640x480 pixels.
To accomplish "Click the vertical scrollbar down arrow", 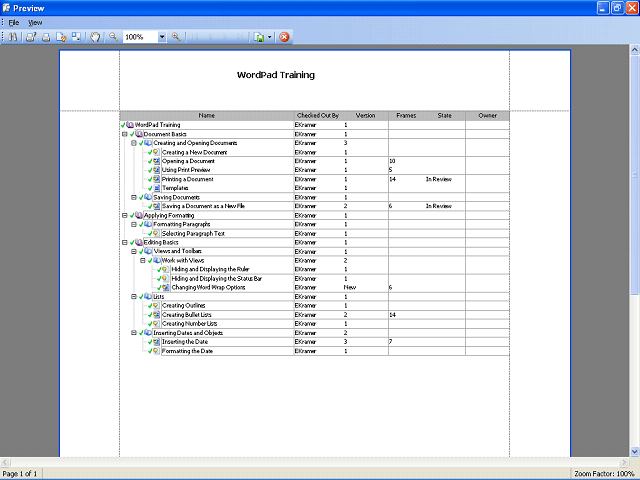I will point(635,451).
